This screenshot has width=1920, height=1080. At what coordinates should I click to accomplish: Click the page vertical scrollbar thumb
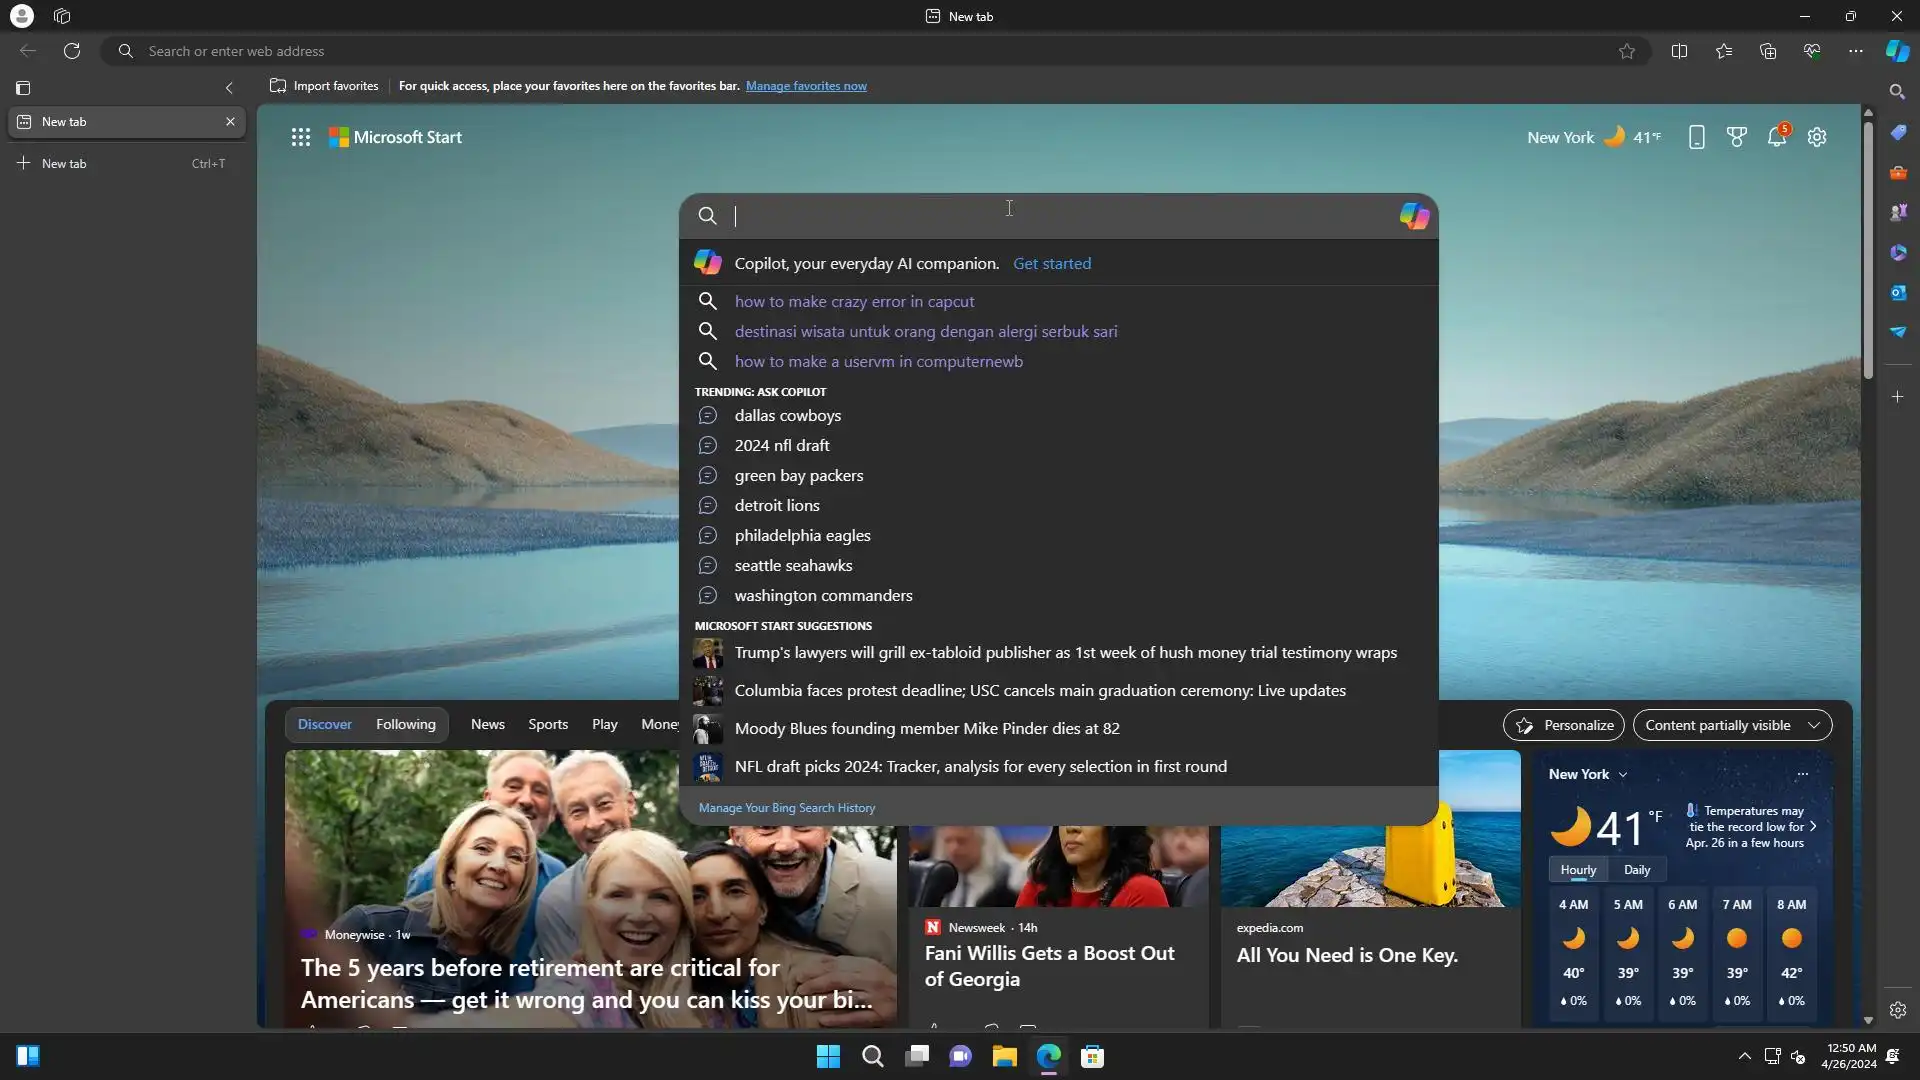(1867, 250)
